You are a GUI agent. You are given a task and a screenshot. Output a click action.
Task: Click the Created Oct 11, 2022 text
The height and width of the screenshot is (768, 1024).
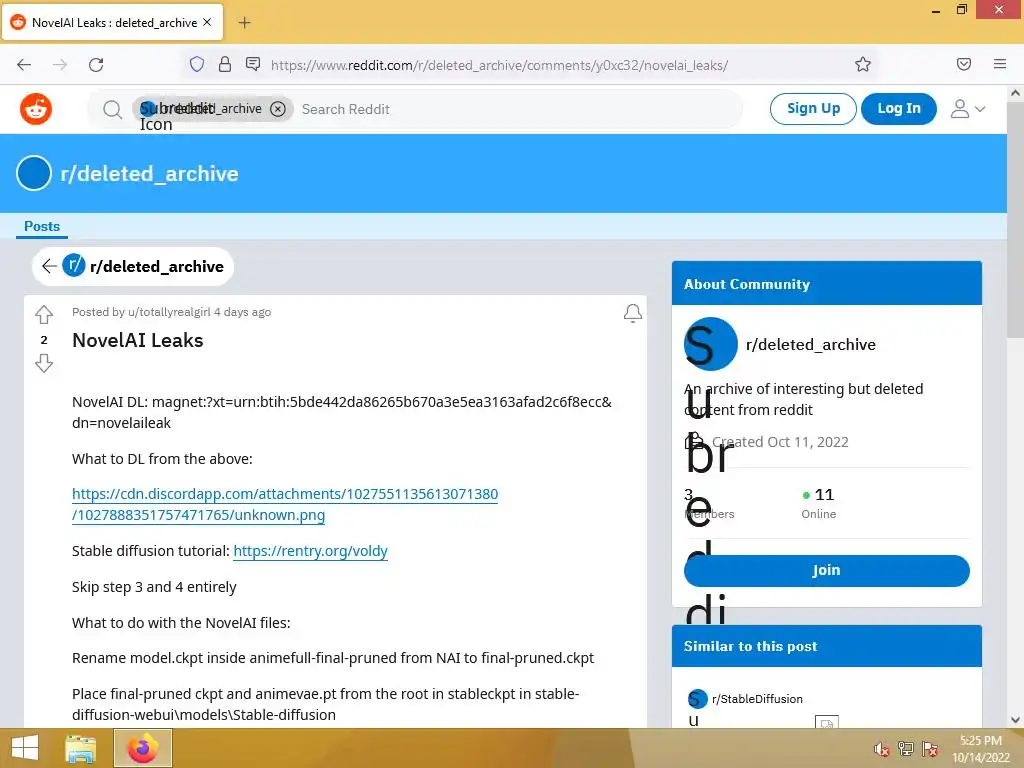click(780, 442)
